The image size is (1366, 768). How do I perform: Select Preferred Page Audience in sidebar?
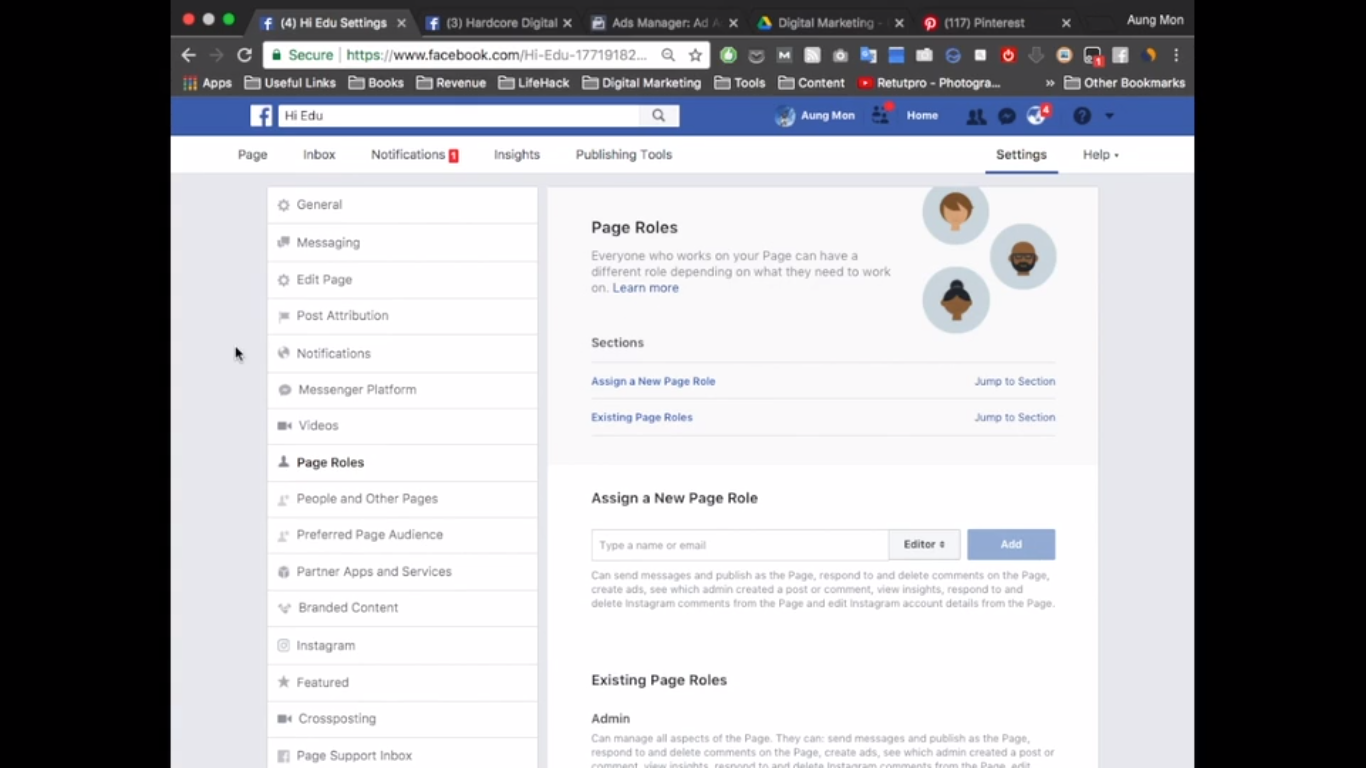(x=402, y=535)
